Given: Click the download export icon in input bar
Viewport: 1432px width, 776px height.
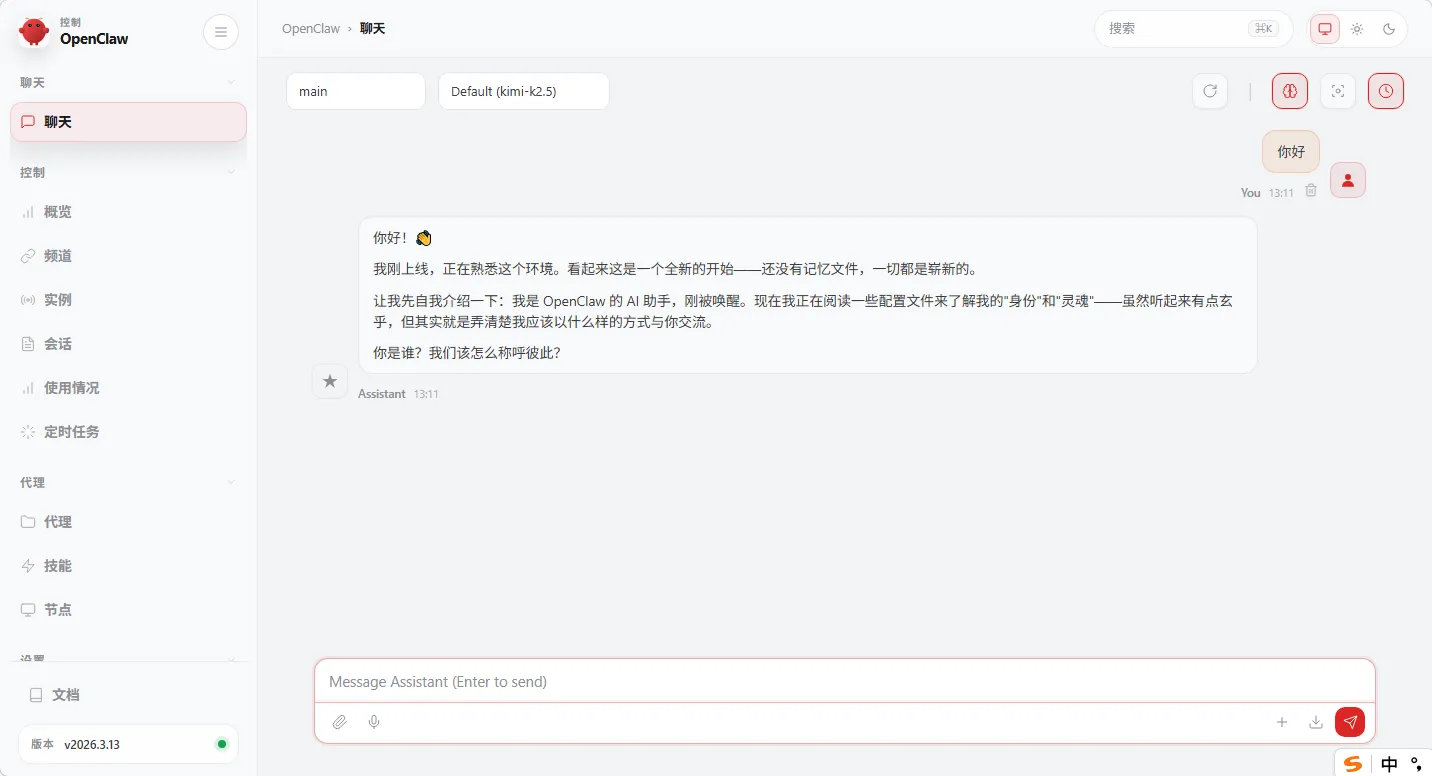Looking at the screenshot, I should click(x=1316, y=722).
